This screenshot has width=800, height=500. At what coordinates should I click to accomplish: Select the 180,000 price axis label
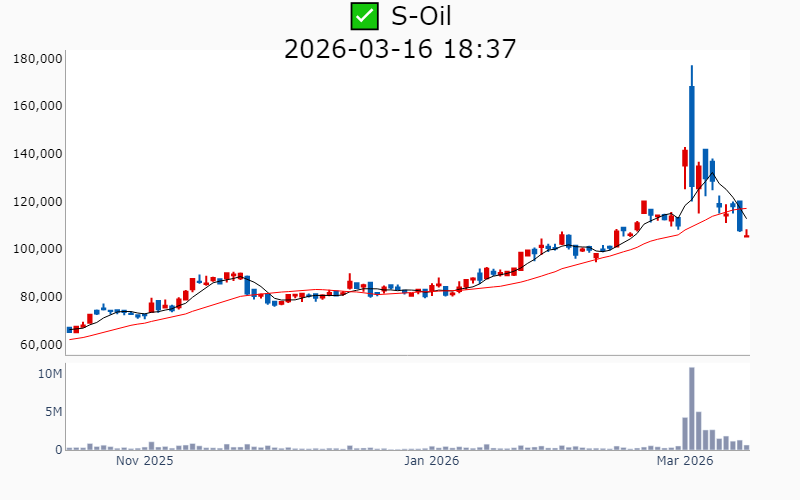coord(37,59)
